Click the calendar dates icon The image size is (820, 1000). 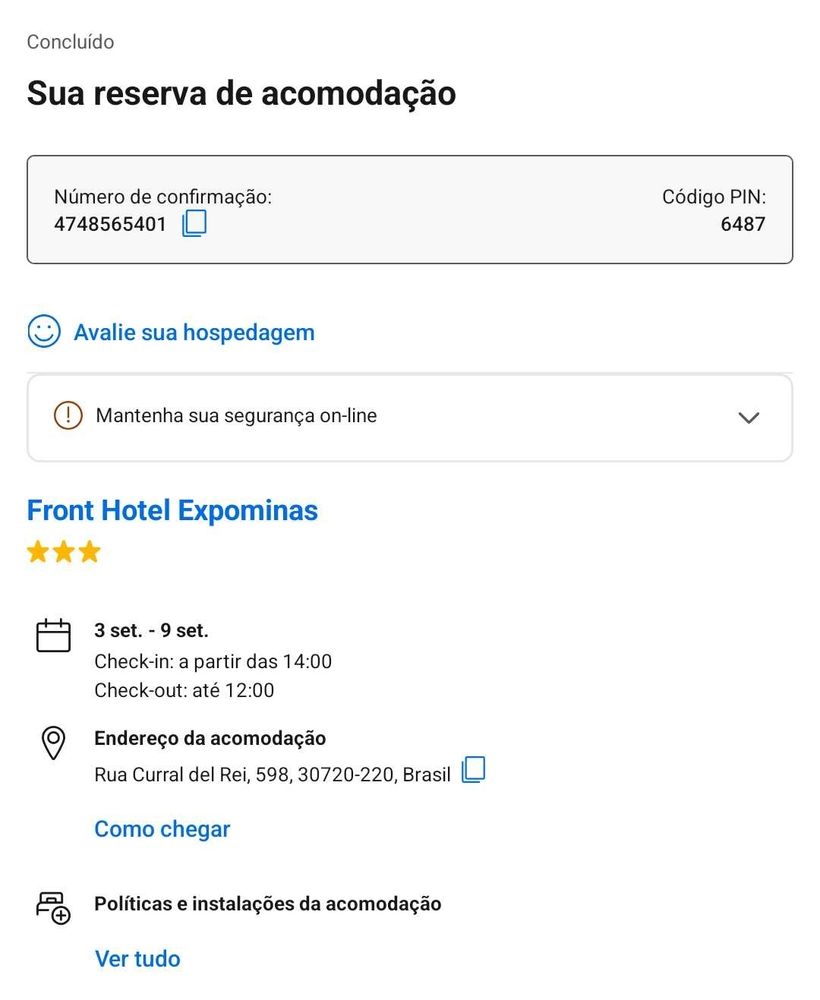(x=53, y=636)
